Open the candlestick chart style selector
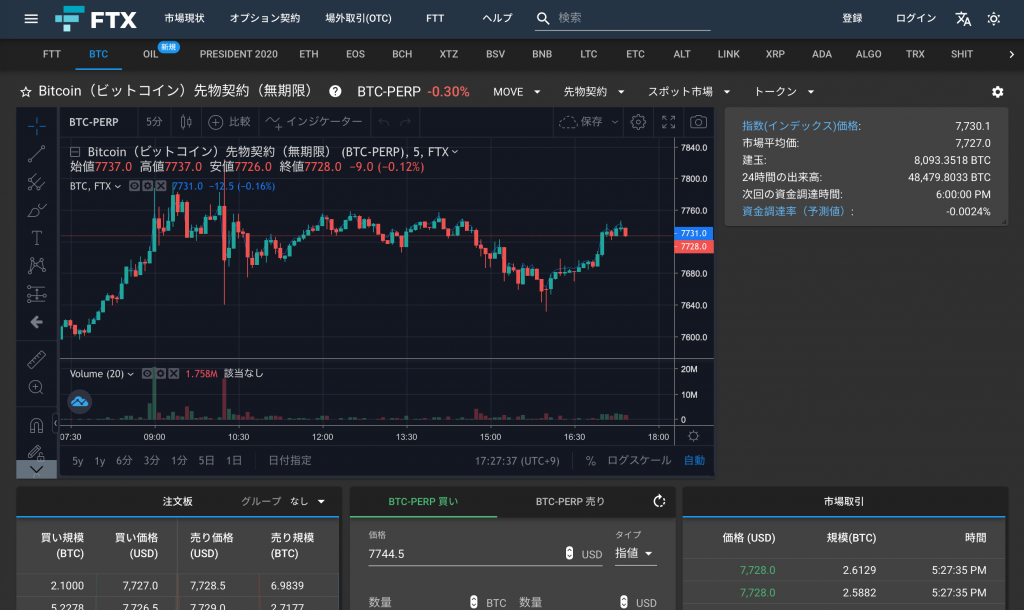This screenshot has height=610, width=1024. coord(186,122)
